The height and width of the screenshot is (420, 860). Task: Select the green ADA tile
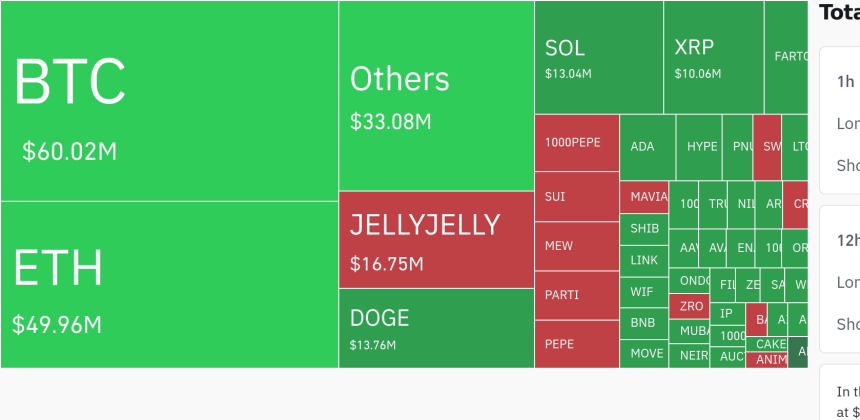coord(647,147)
